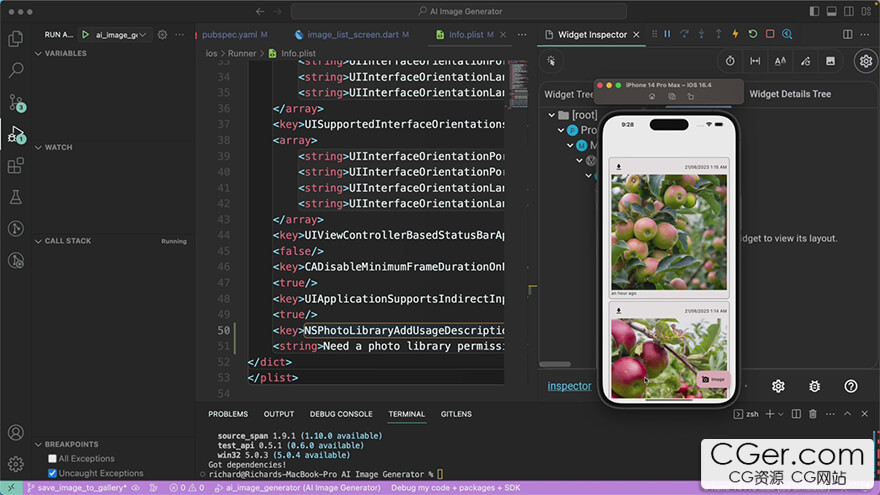Collapse the [root] widget tree node
The height and width of the screenshot is (495, 880).
[x=552, y=115]
